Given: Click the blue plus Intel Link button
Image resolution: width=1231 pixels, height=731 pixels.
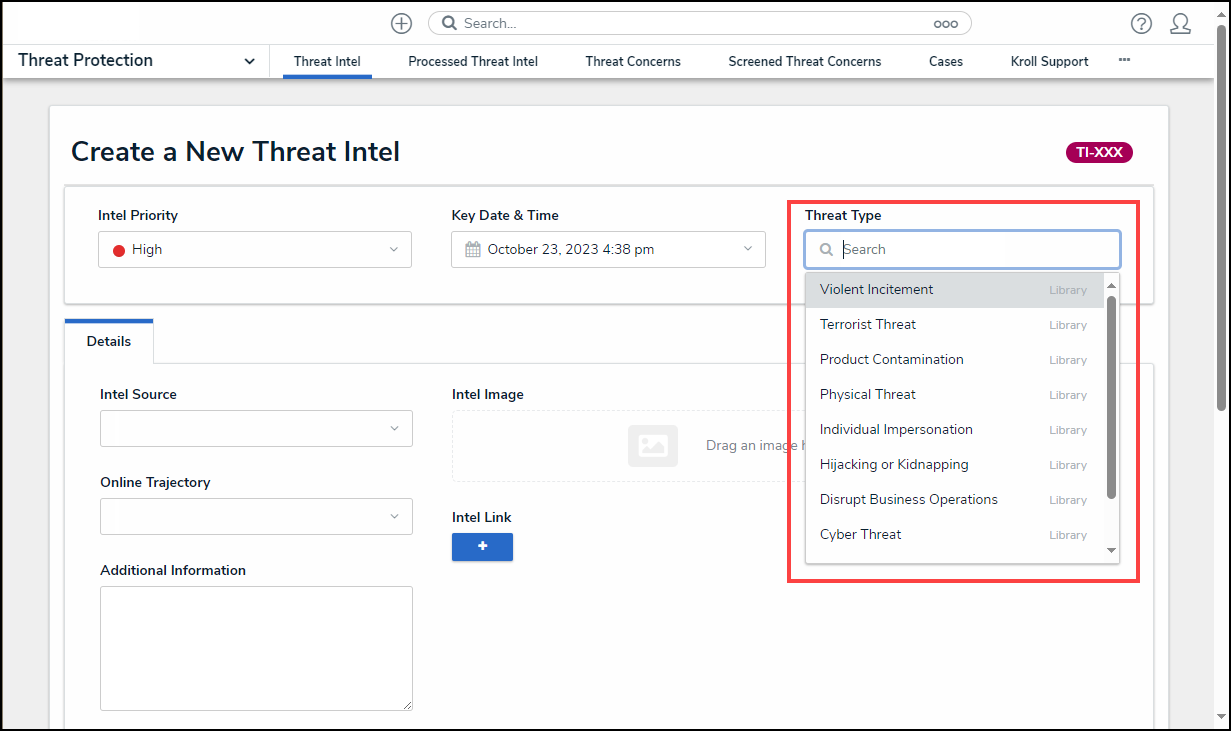Looking at the screenshot, I should tap(482, 547).
